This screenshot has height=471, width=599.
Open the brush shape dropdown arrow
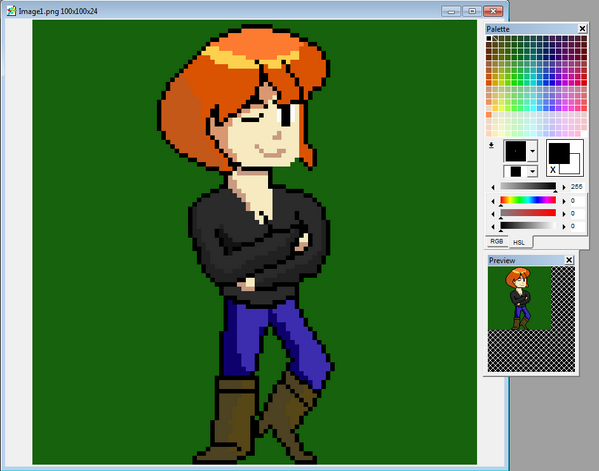point(533,151)
